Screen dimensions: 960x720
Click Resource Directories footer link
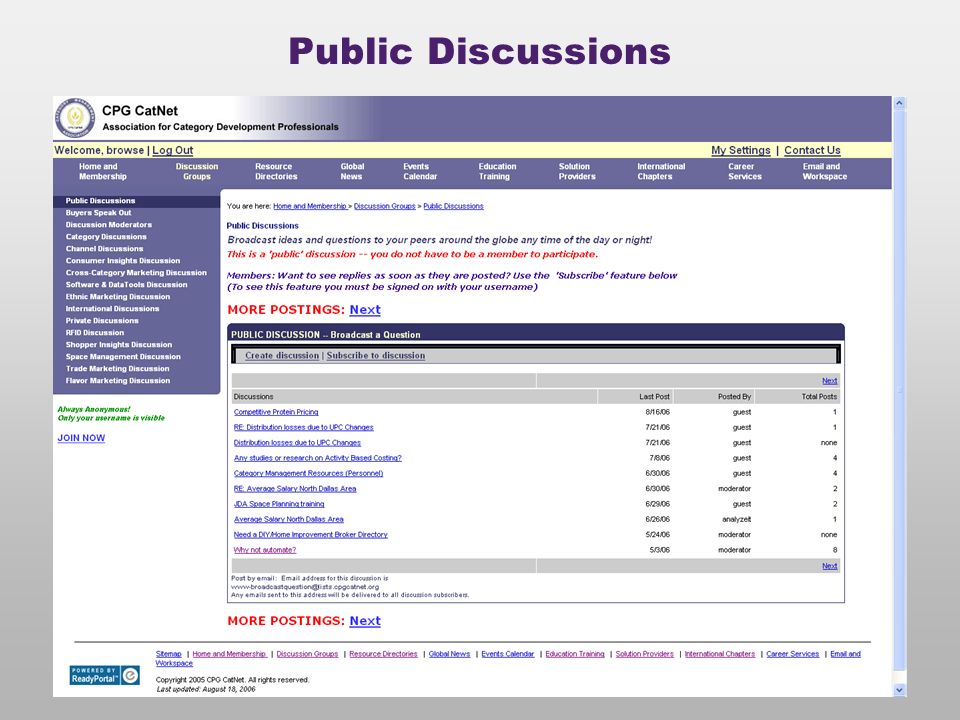click(383, 654)
